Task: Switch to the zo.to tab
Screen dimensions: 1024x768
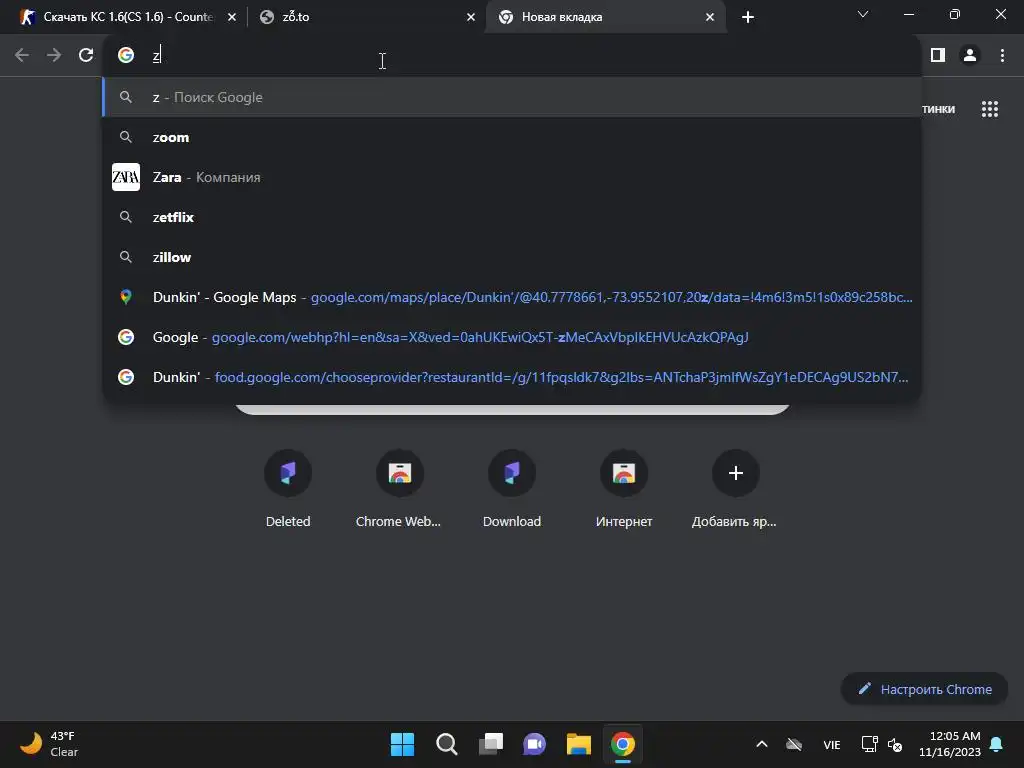Action: coord(366,17)
